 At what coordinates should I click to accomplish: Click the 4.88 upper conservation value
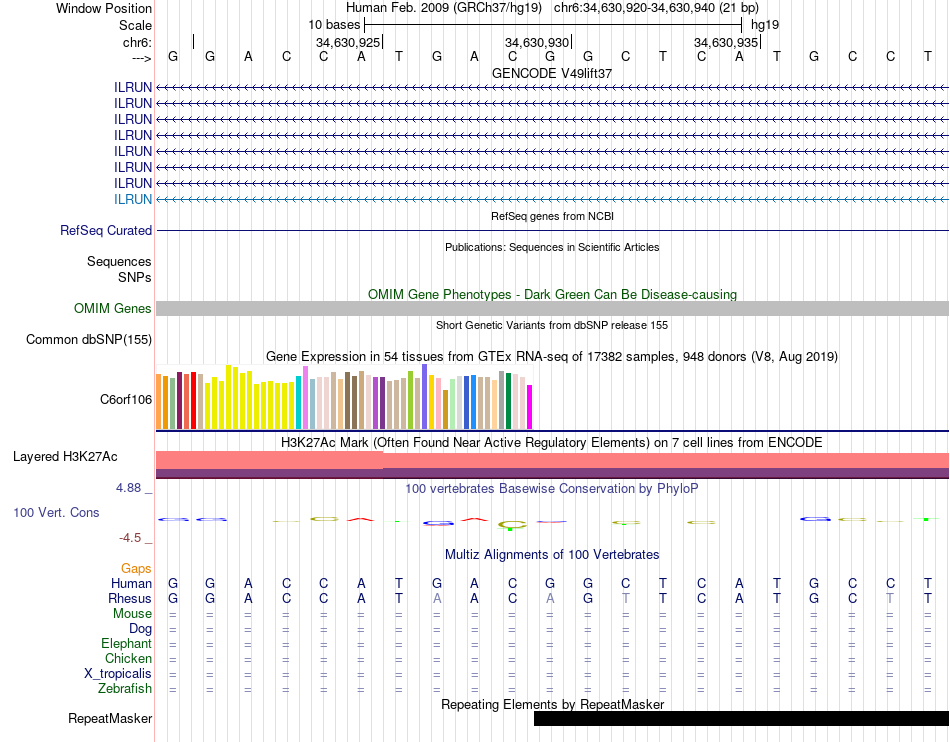point(129,488)
